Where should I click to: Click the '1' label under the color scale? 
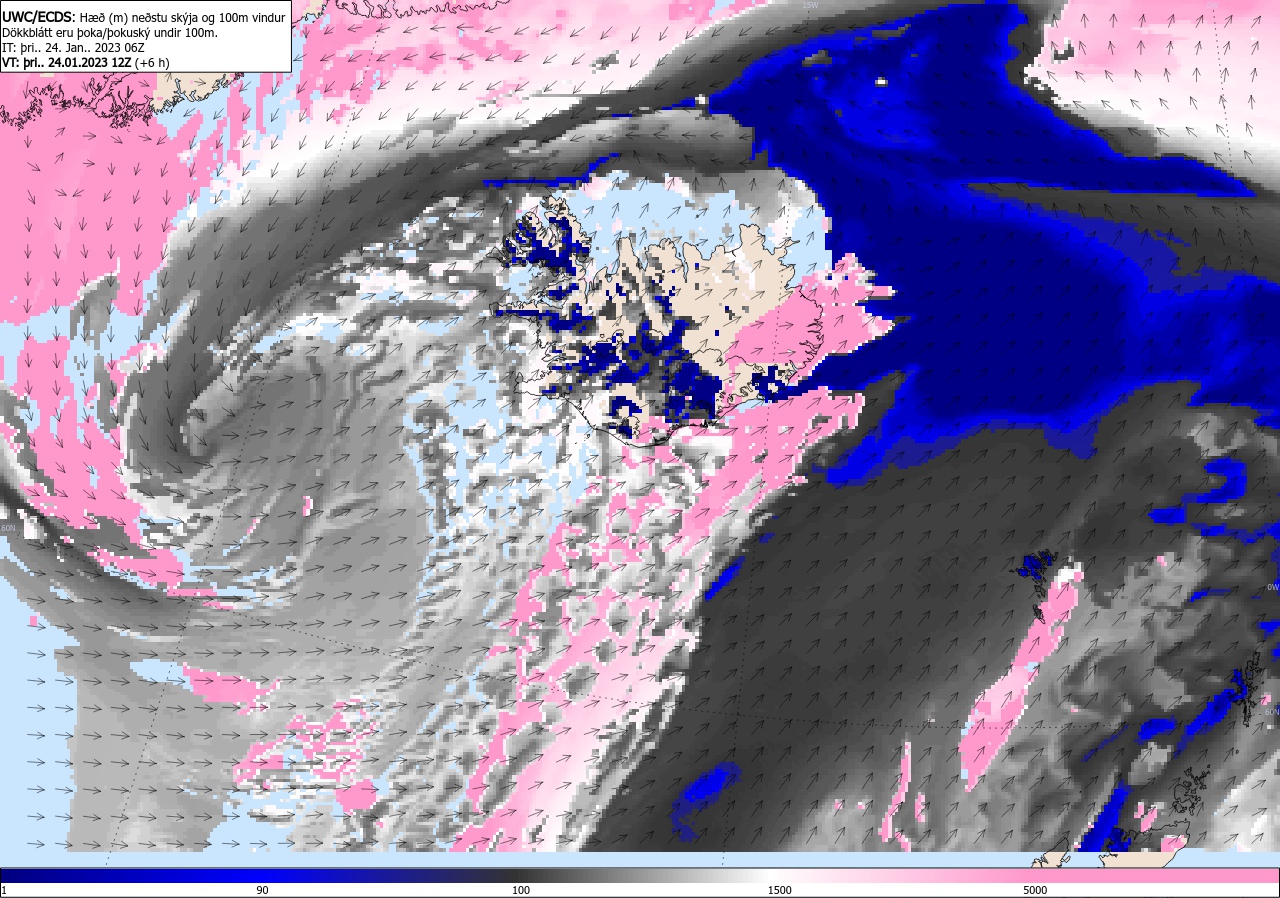click(x=4, y=890)
